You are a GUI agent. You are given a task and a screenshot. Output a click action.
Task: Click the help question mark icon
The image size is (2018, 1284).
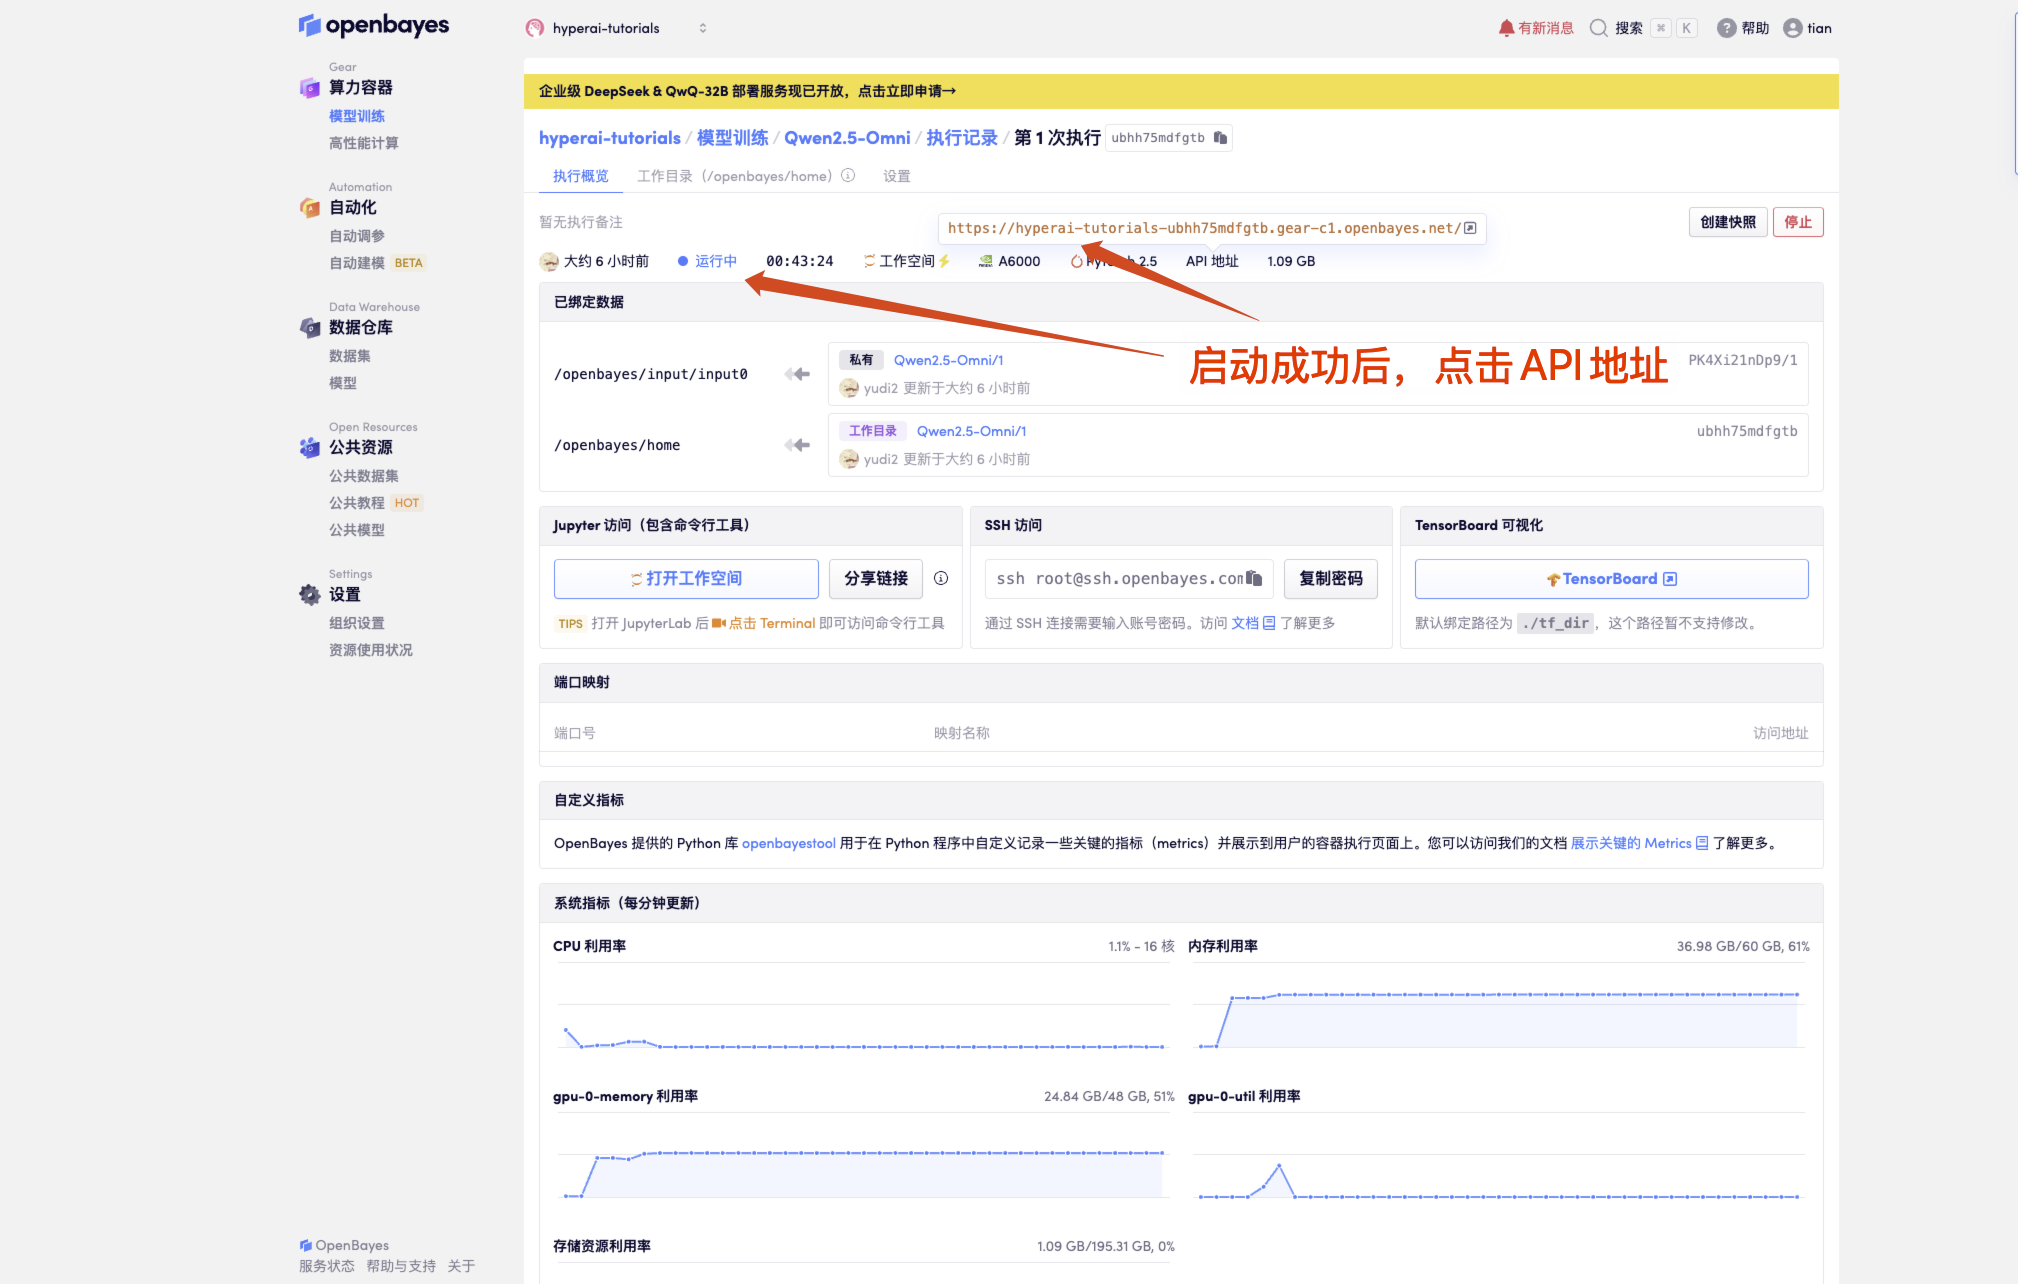click(1727, 28)
